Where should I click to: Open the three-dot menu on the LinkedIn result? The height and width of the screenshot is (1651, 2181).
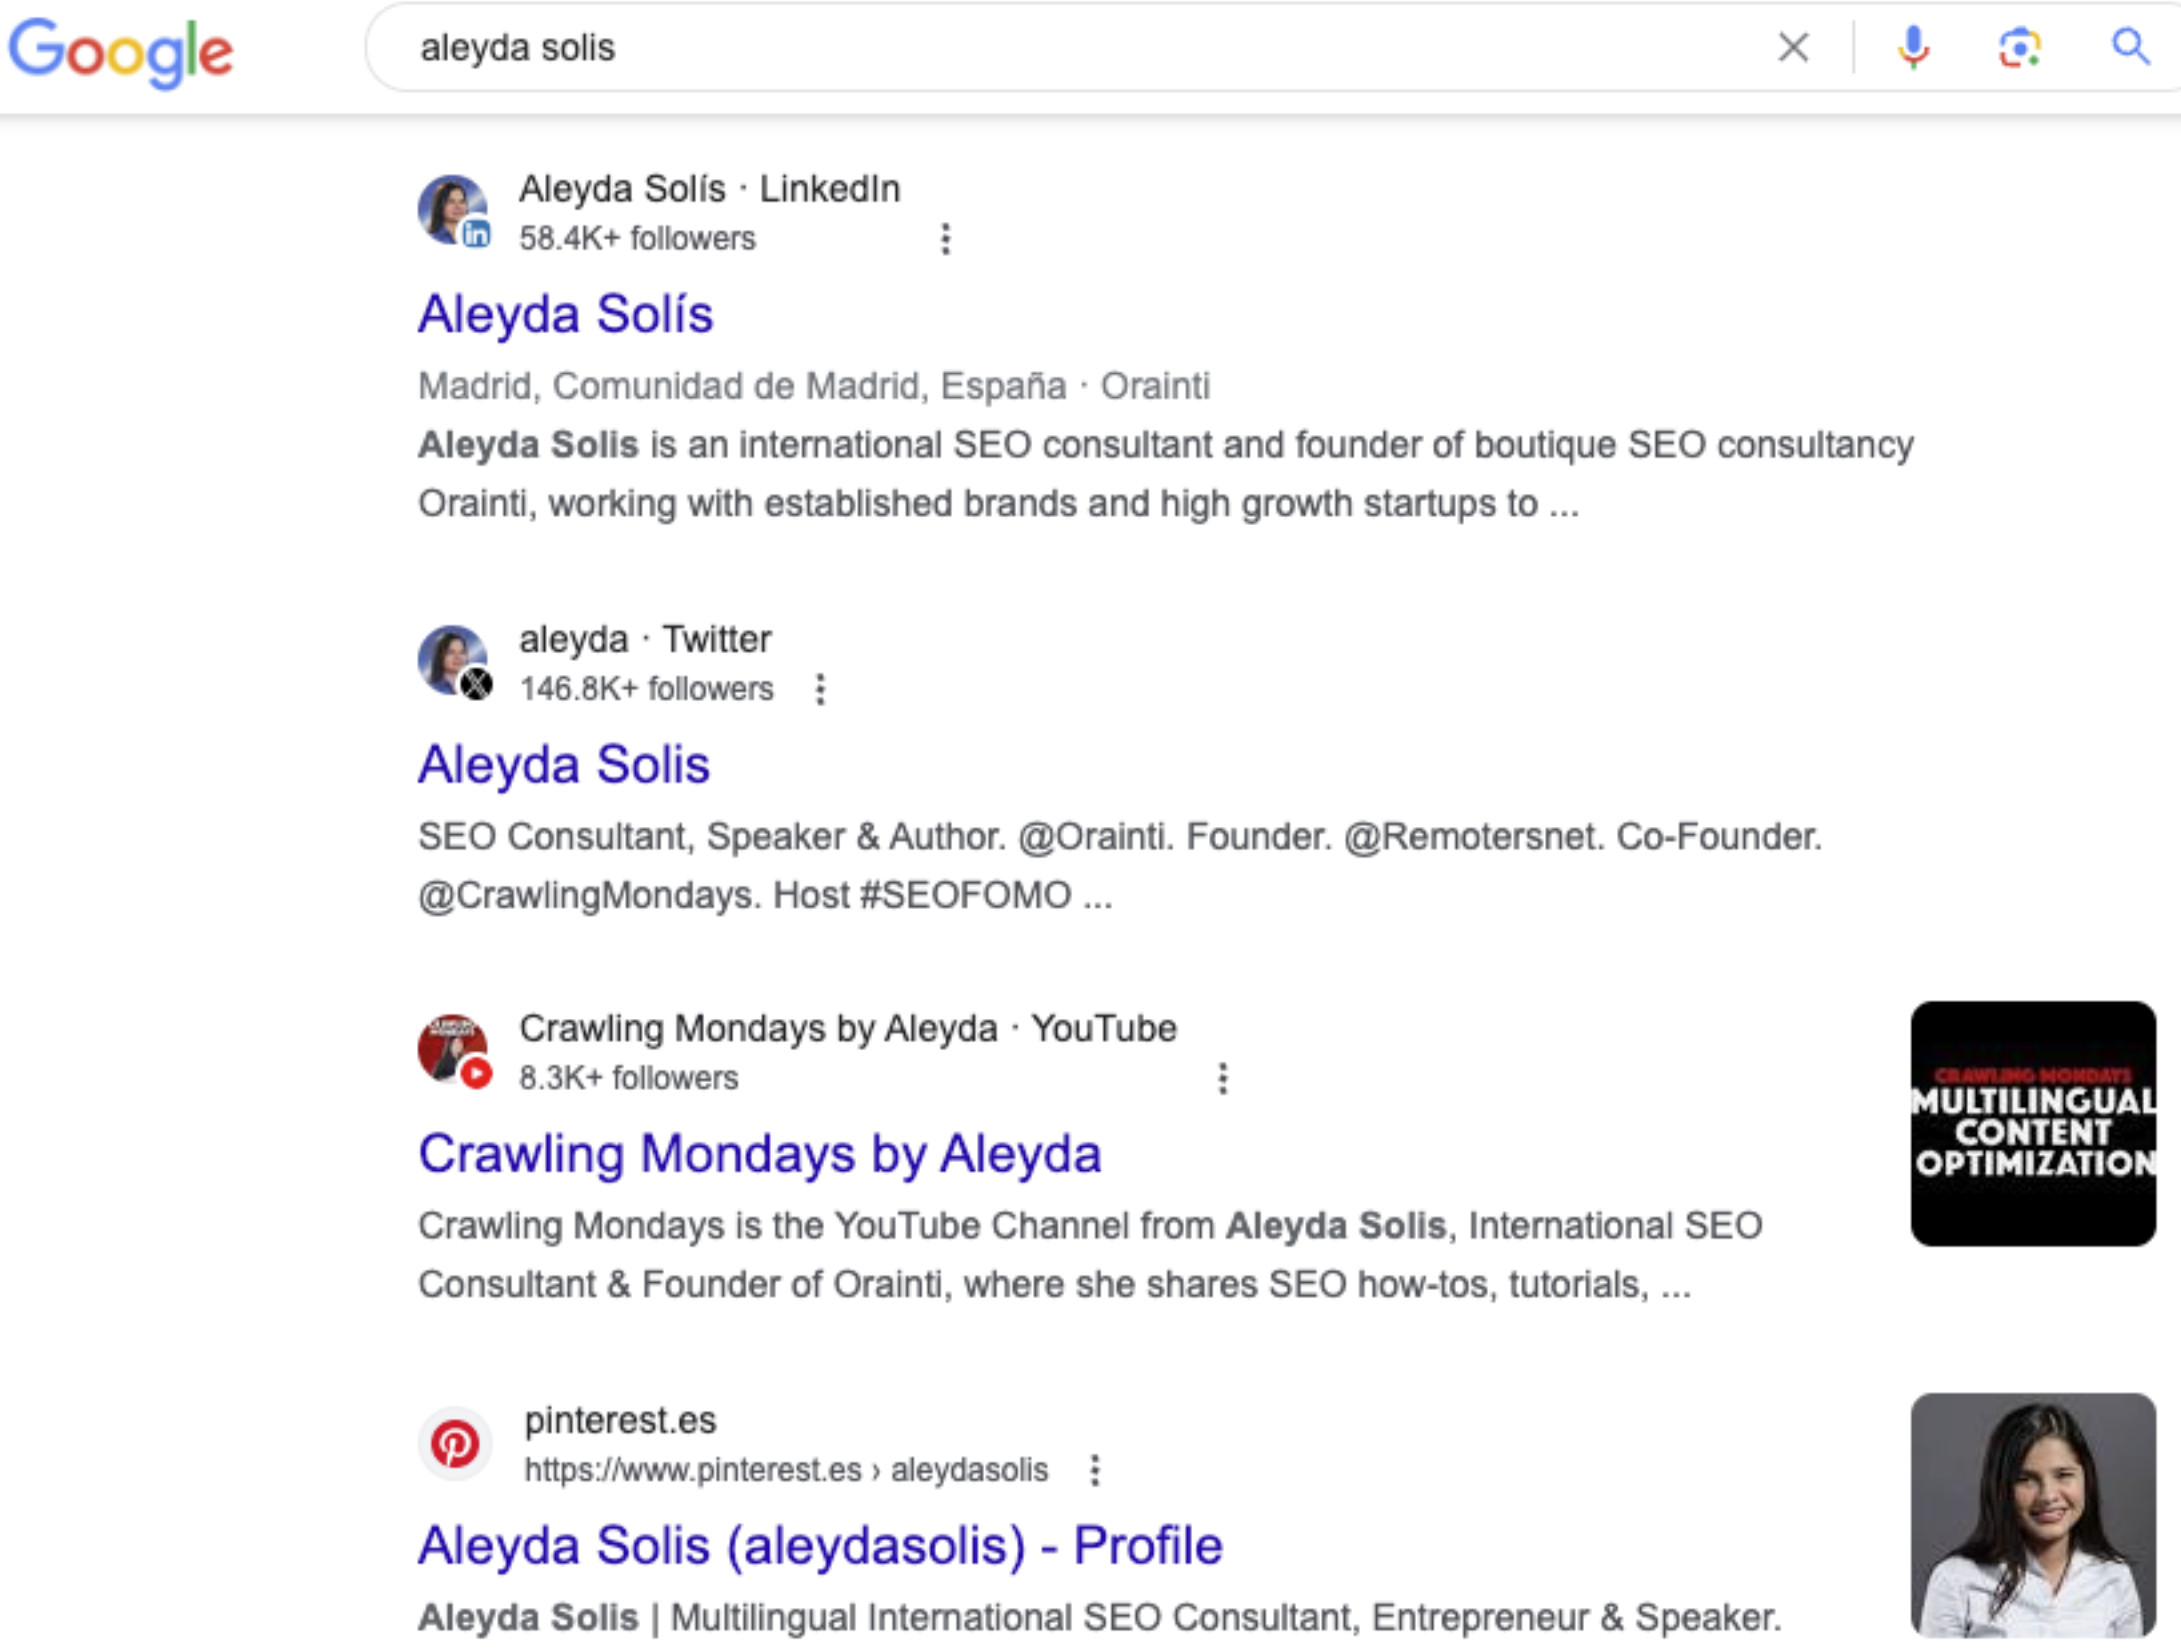[x=944, y=238]
